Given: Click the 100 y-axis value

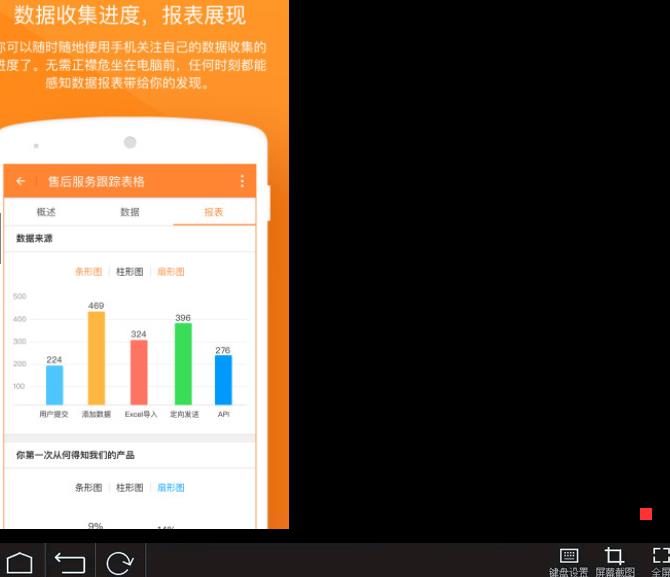Looking at the screenshot, I should tap(19, 386).
